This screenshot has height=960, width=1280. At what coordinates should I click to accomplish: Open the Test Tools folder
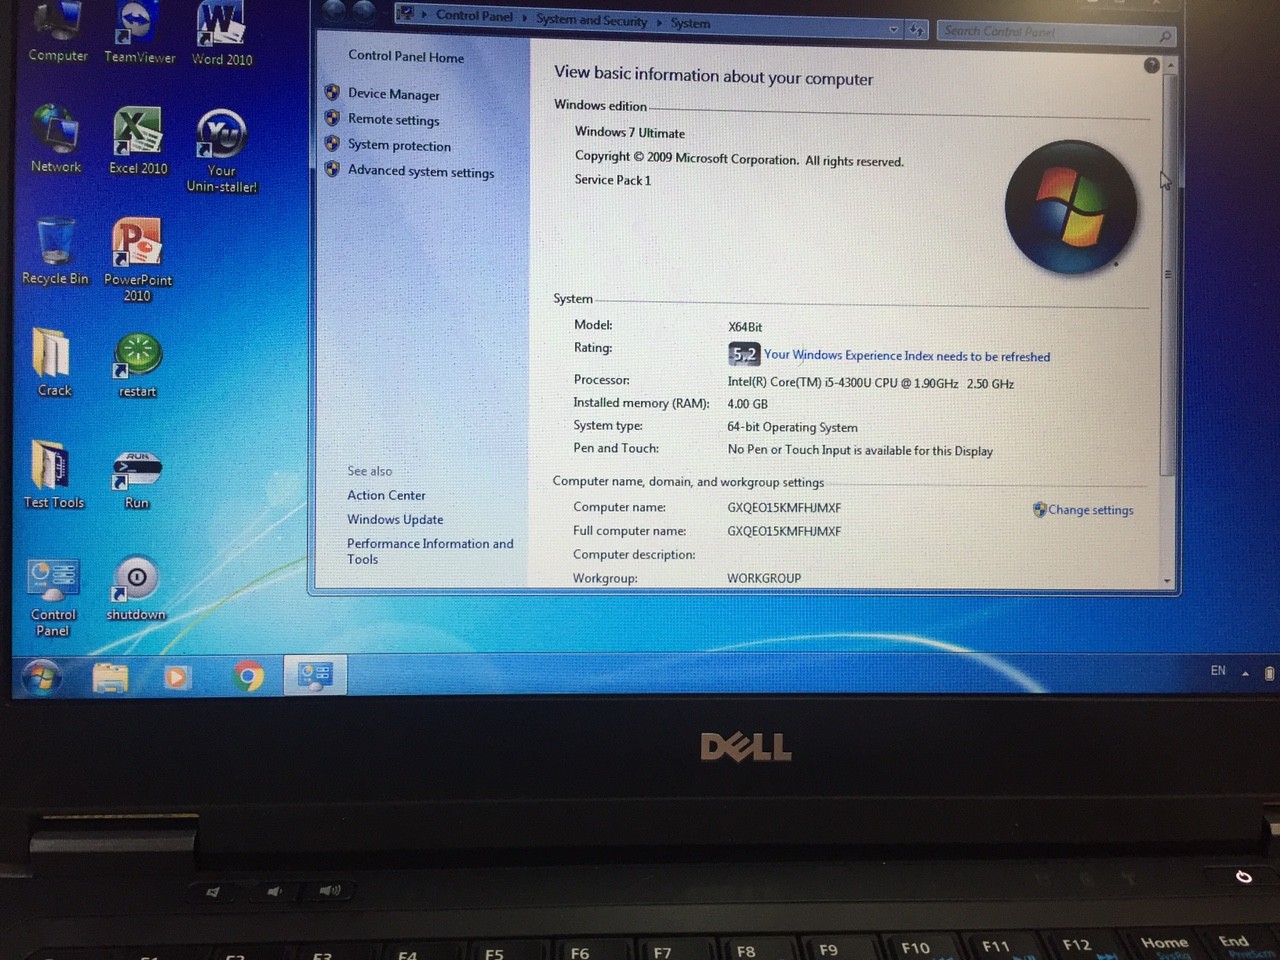coord(54,474)
